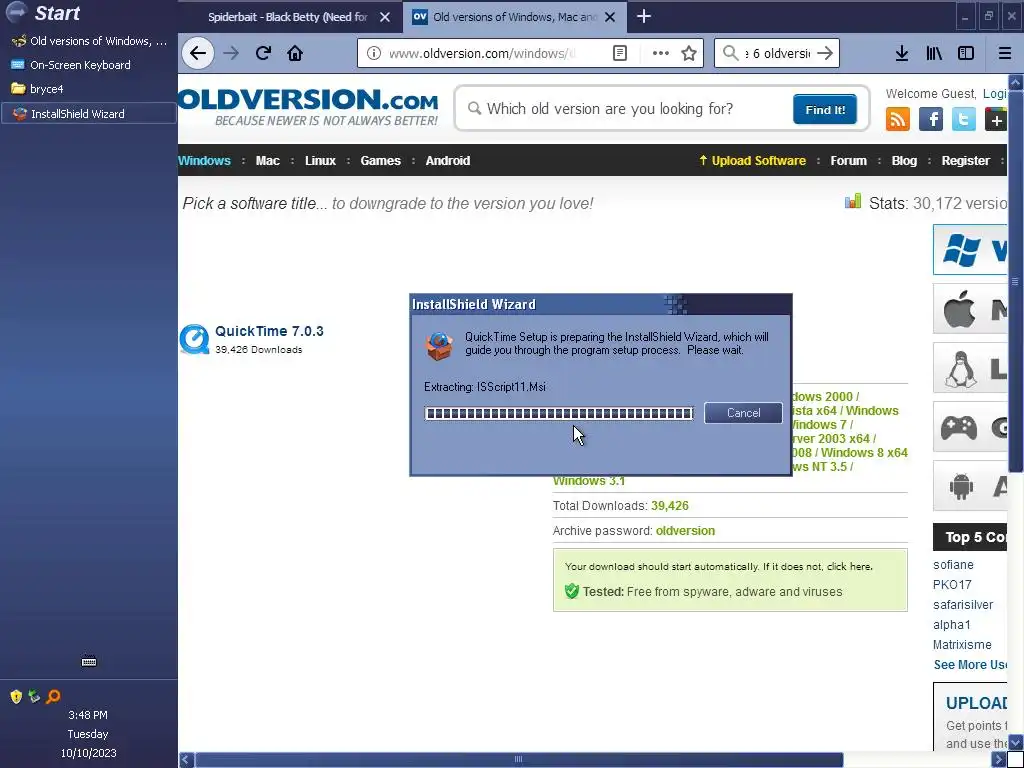Click the horizontal page scrollbar thumb
The image size is (1024, 768).
[x=519, y=760]
